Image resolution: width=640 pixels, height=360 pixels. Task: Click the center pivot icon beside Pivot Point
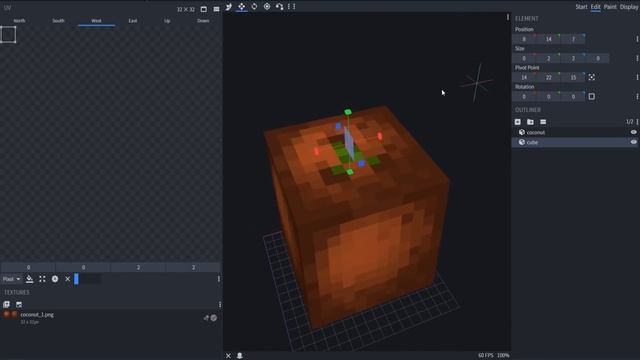pos(591,77)
